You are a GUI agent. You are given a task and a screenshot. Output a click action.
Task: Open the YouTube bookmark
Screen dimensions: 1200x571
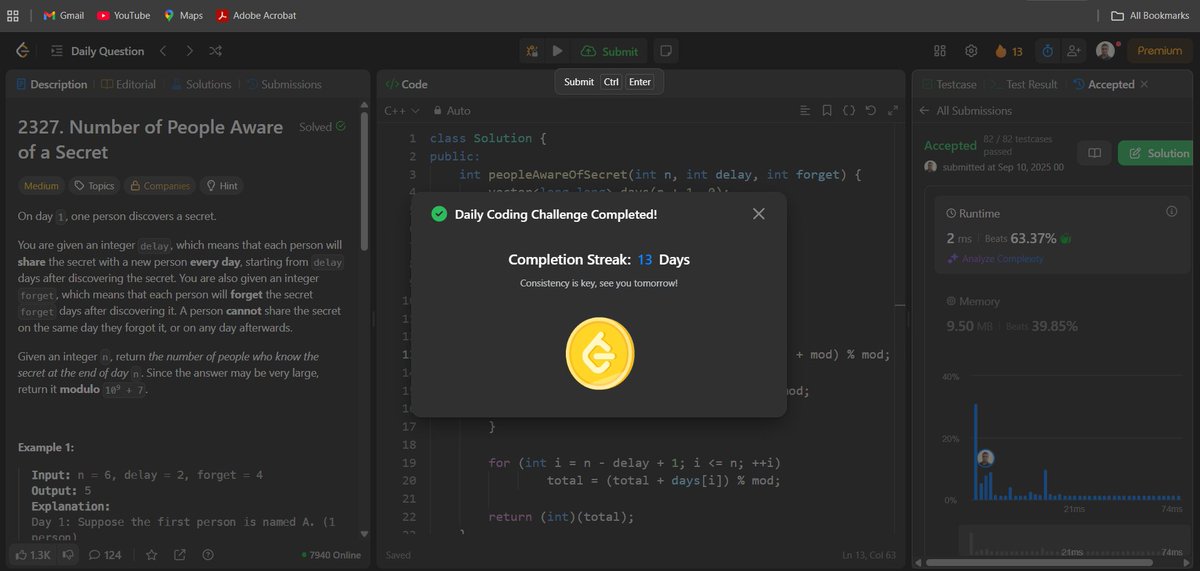[x=123, y=15]
